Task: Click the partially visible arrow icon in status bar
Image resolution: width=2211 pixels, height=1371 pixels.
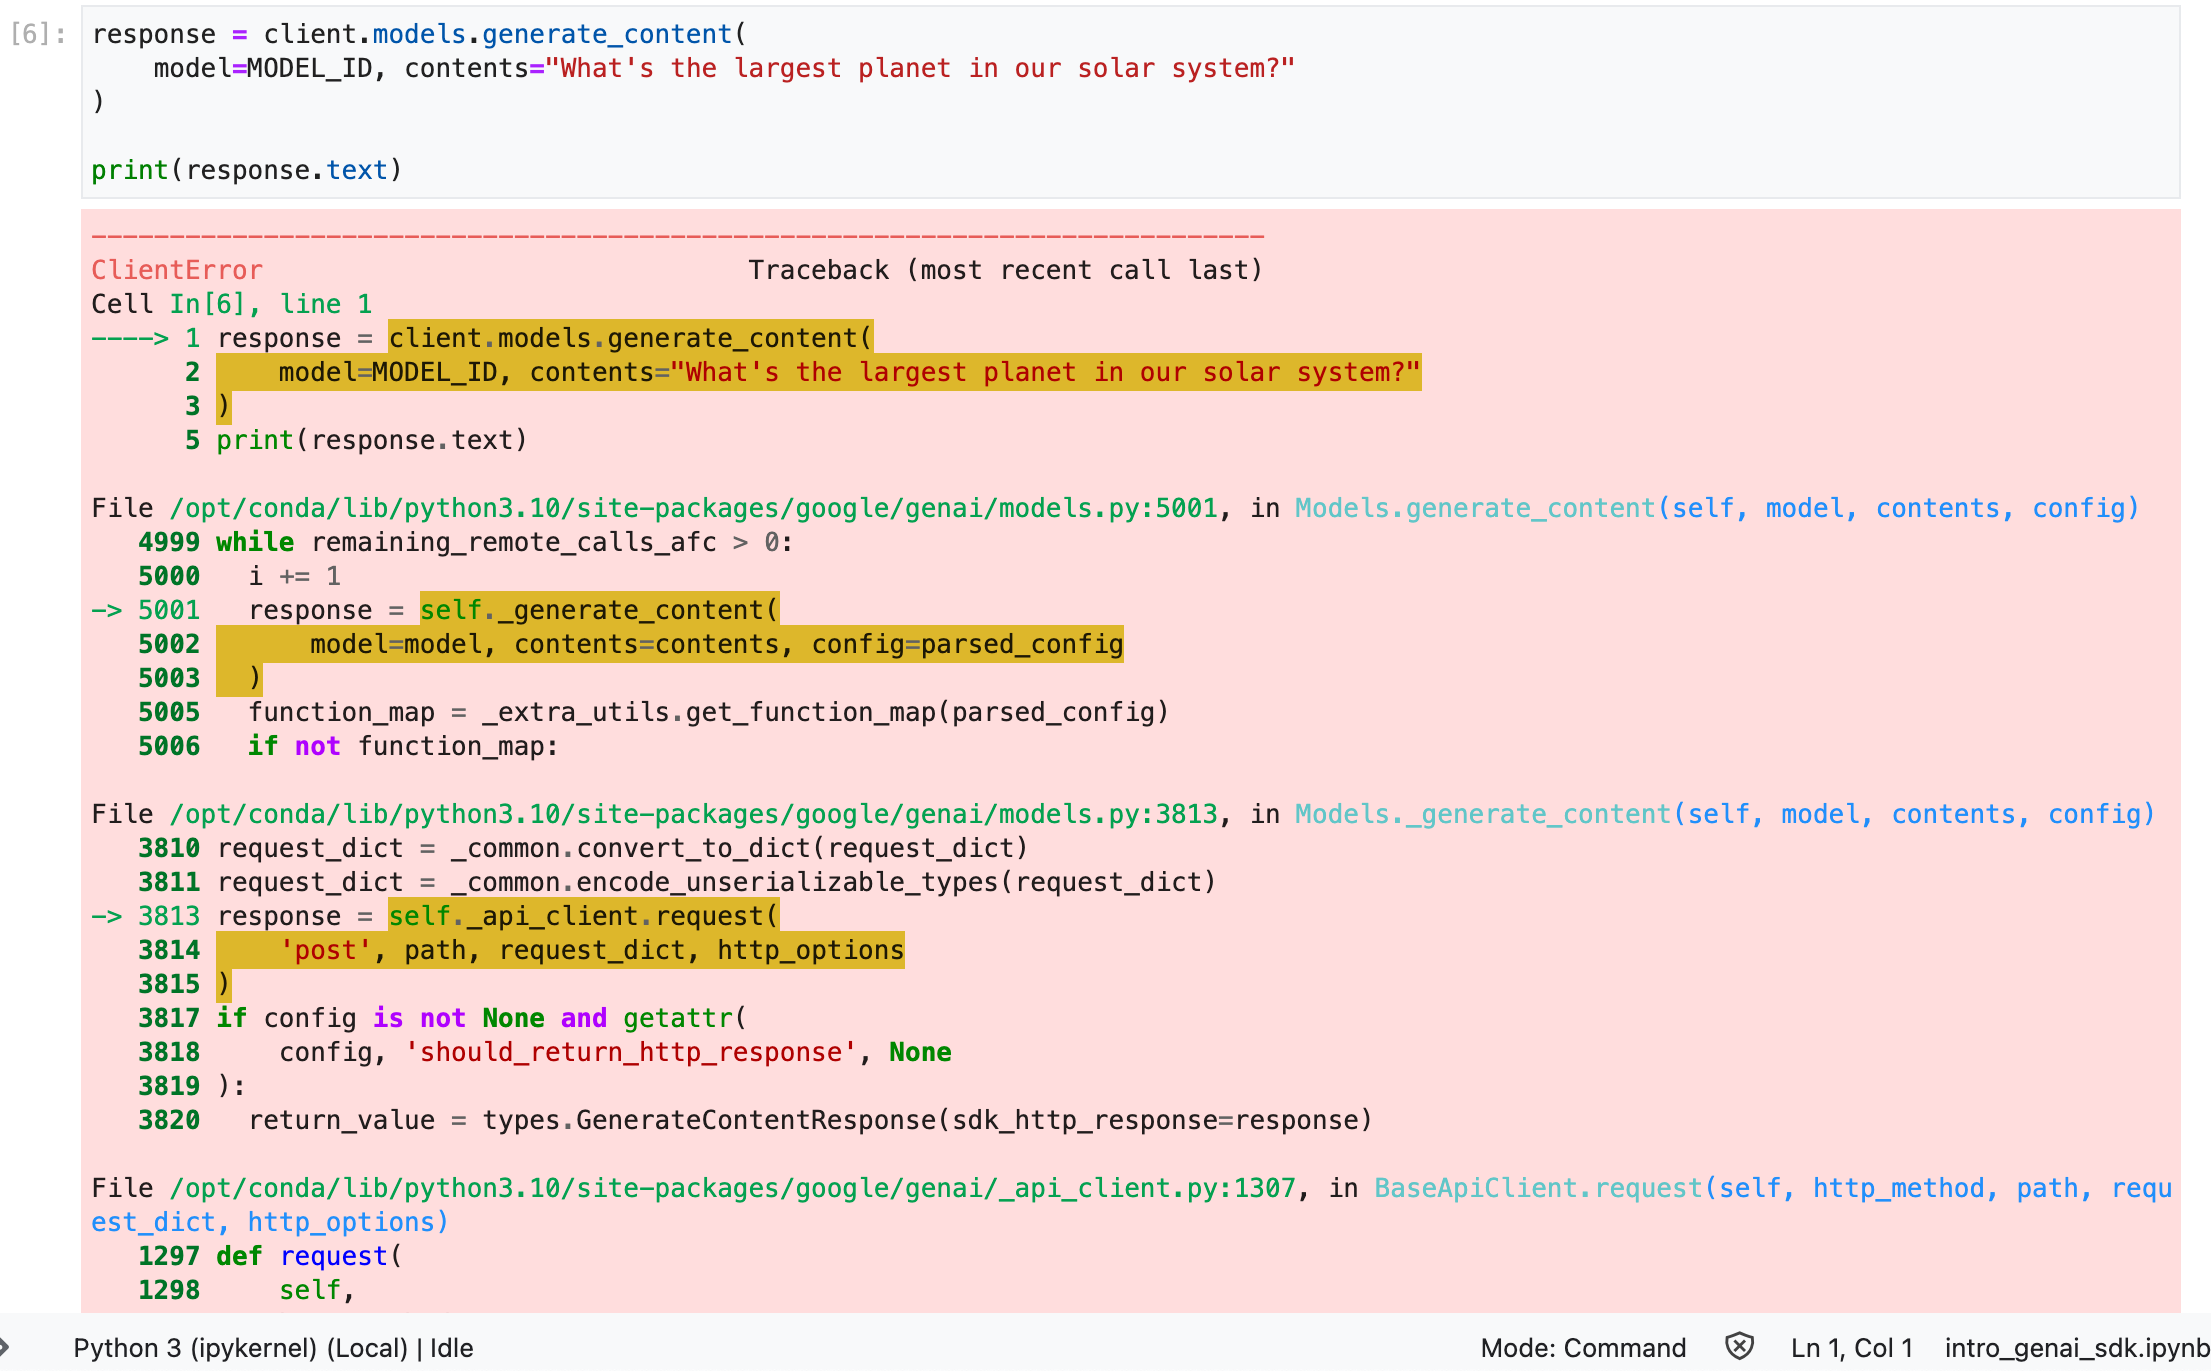Action: [x=5, y=1347]
